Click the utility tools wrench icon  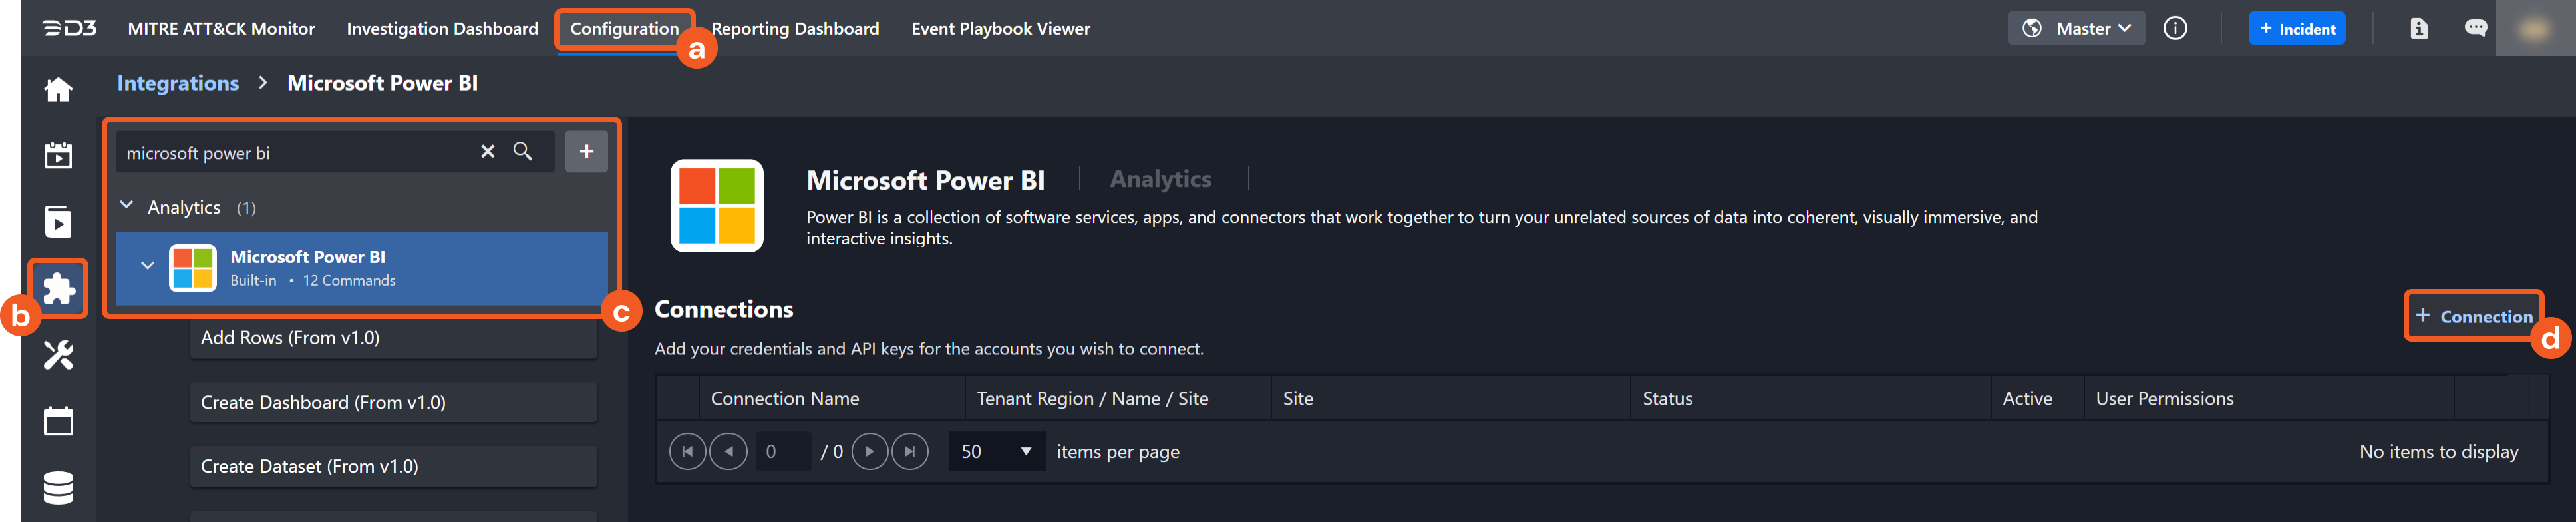coord(58,355)
